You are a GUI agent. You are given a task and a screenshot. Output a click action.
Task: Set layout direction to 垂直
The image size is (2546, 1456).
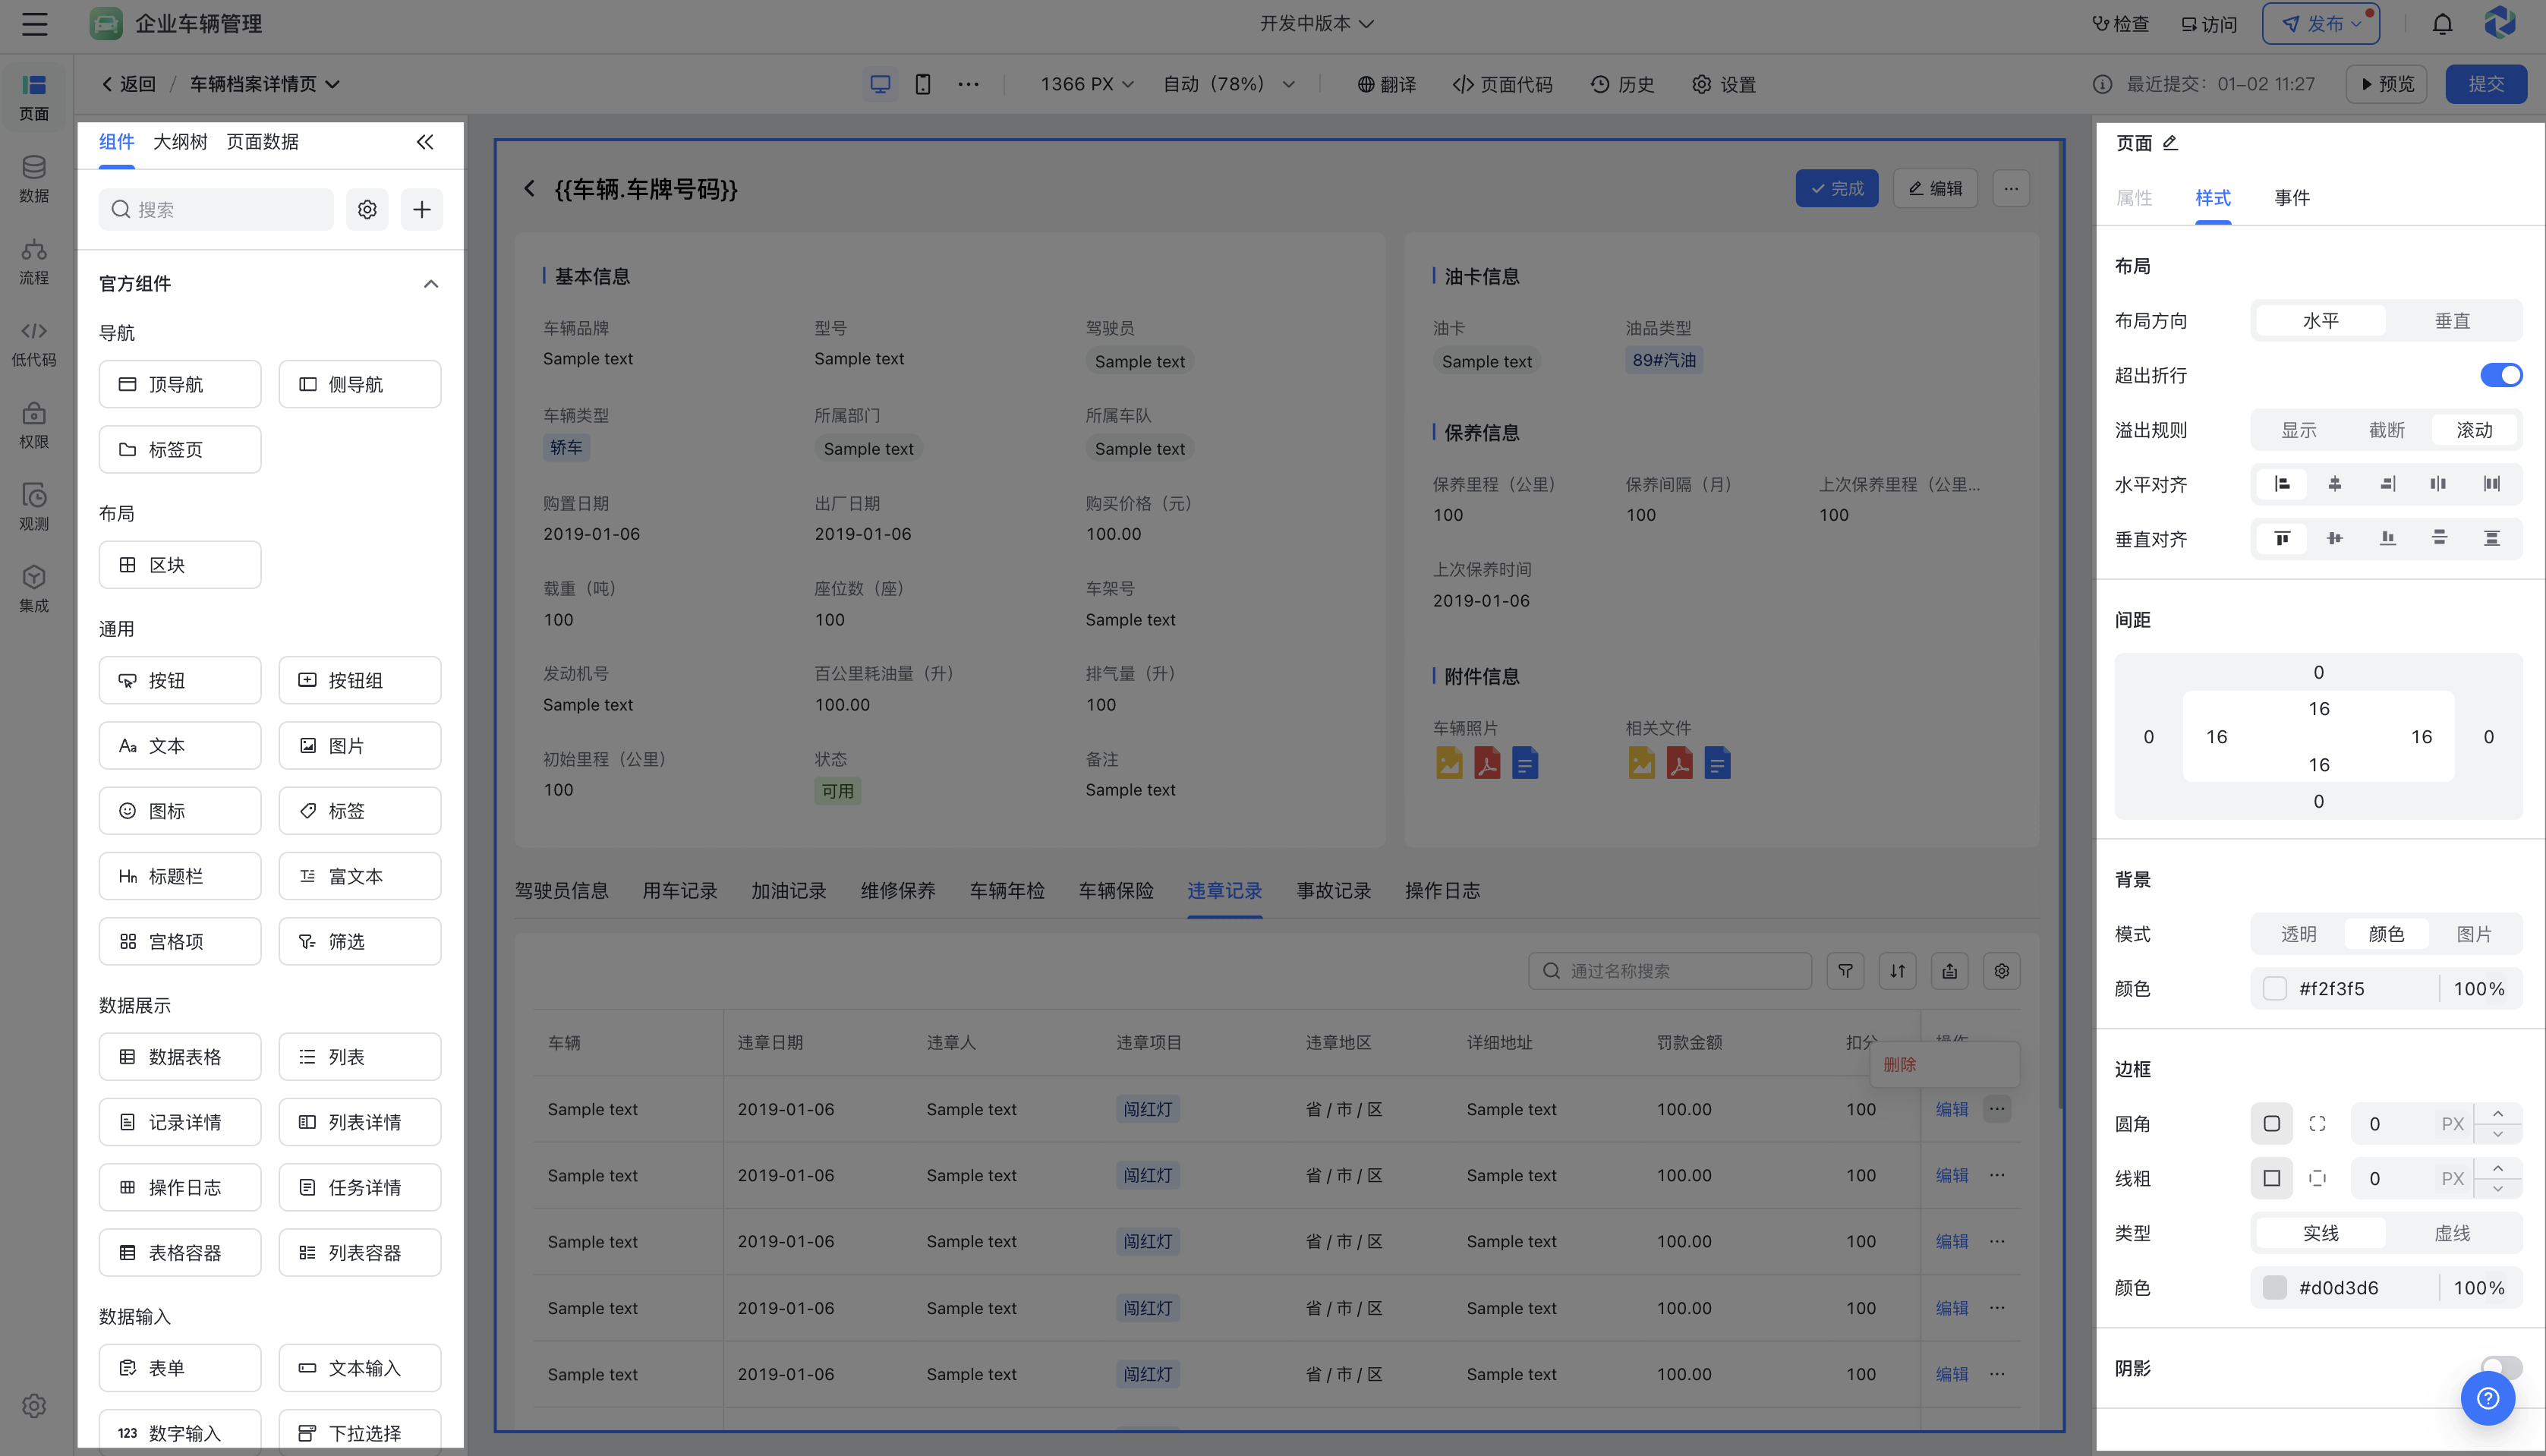click(2452, 321)
